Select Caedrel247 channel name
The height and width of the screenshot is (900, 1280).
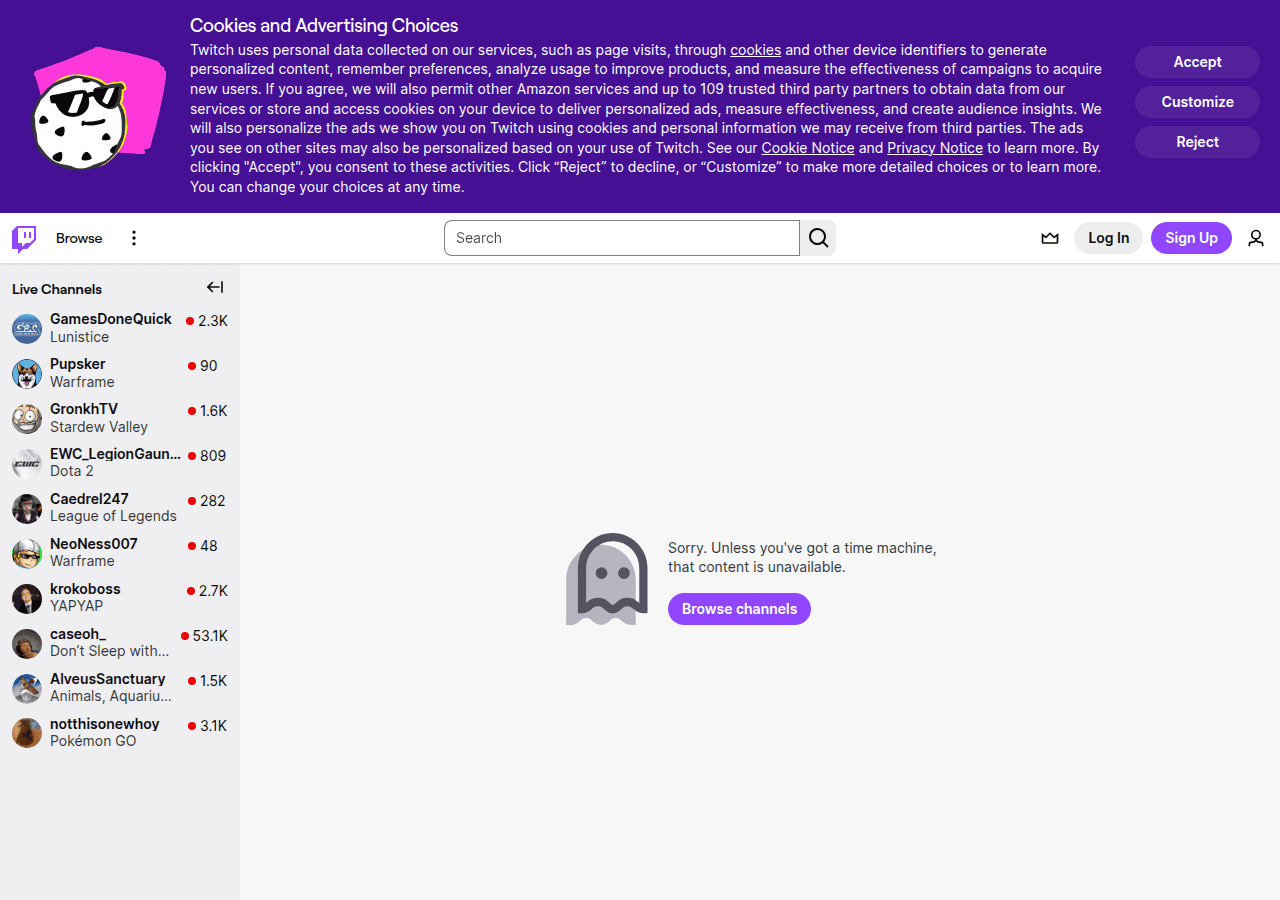(89, 499)
